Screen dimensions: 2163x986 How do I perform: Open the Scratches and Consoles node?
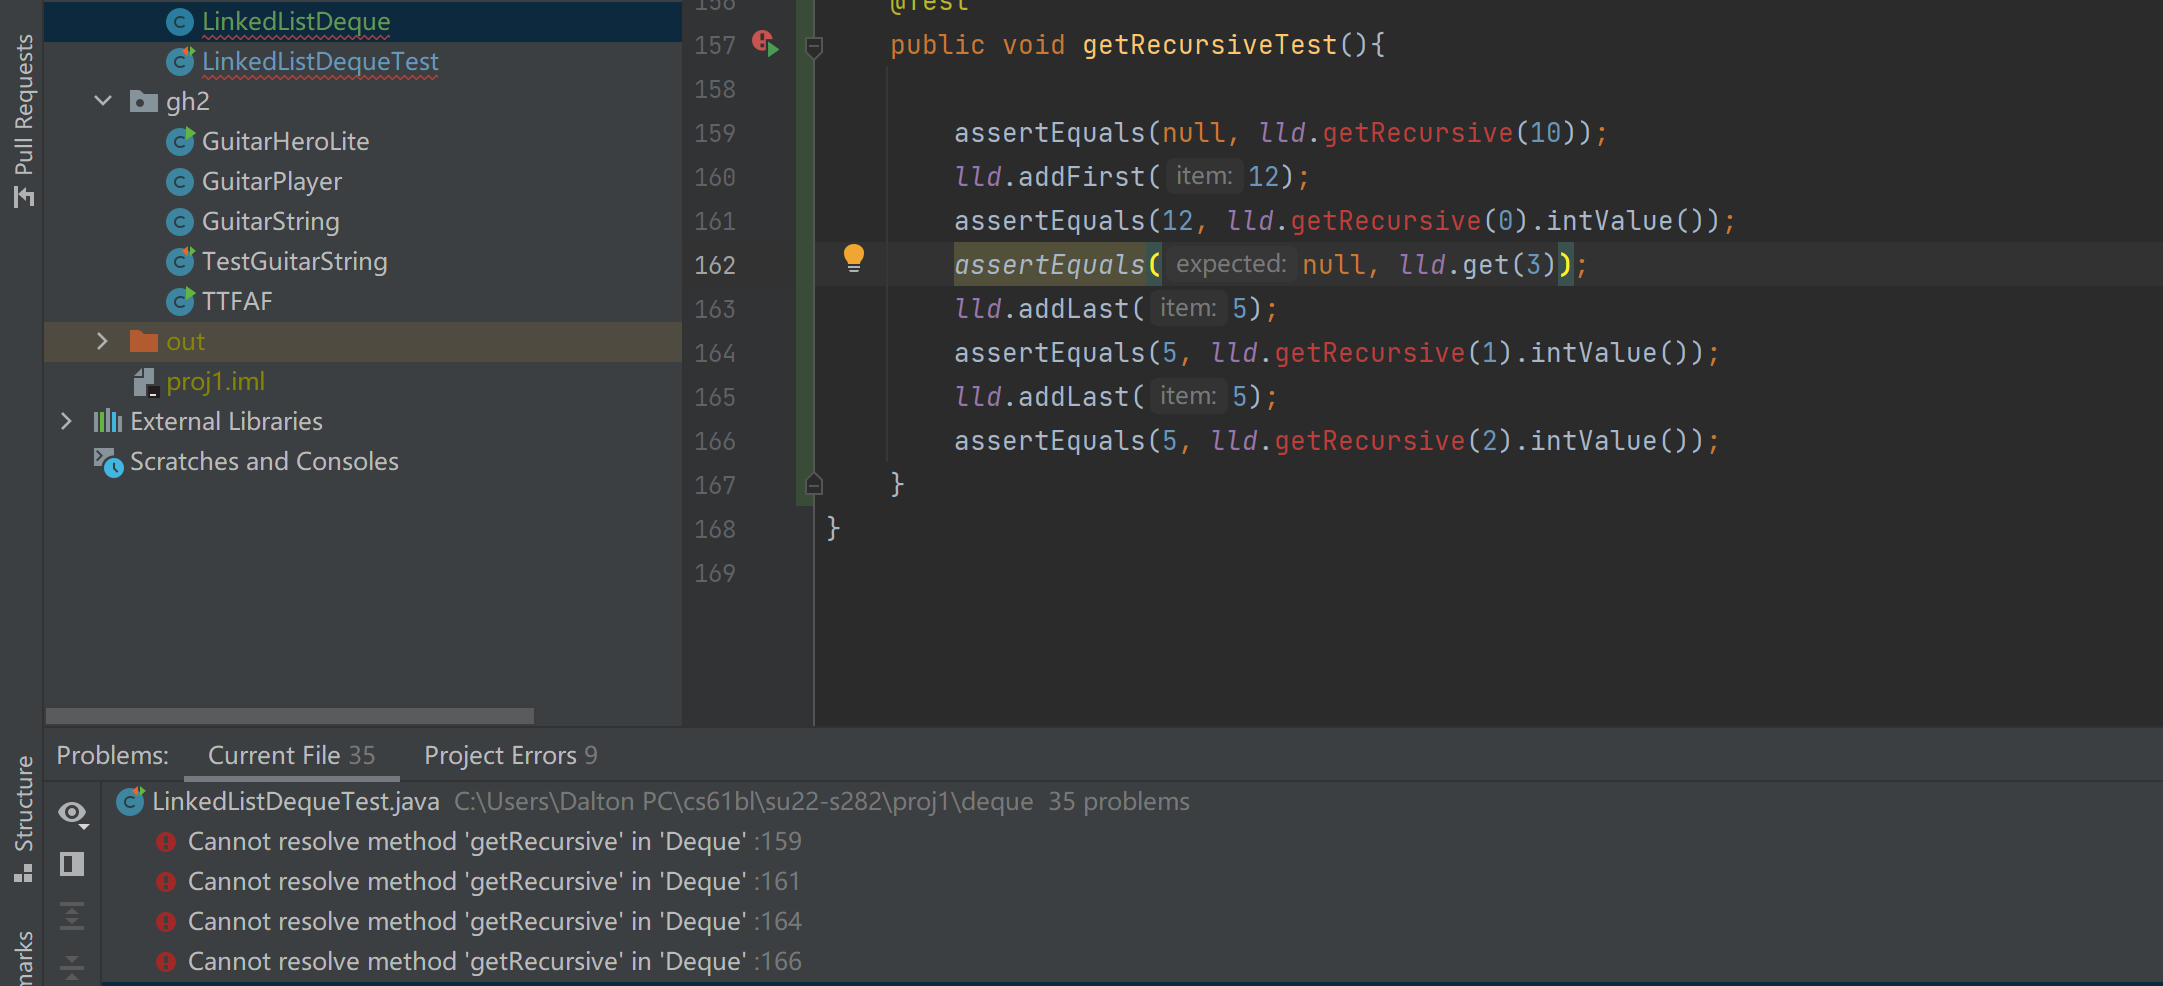263,461
